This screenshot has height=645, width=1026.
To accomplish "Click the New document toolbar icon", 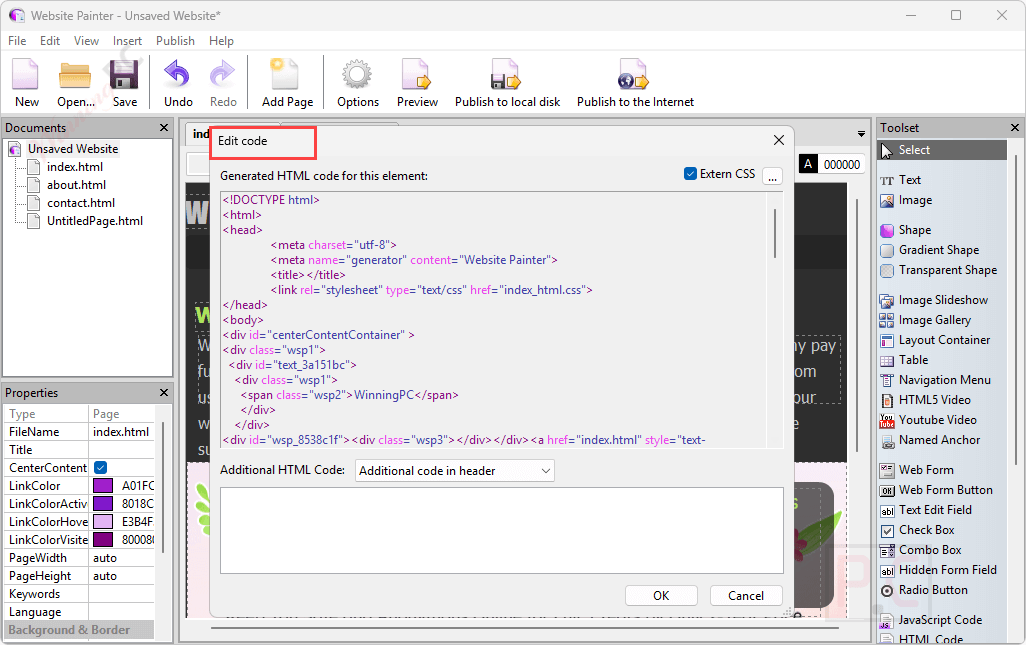I will pos(26,82).
